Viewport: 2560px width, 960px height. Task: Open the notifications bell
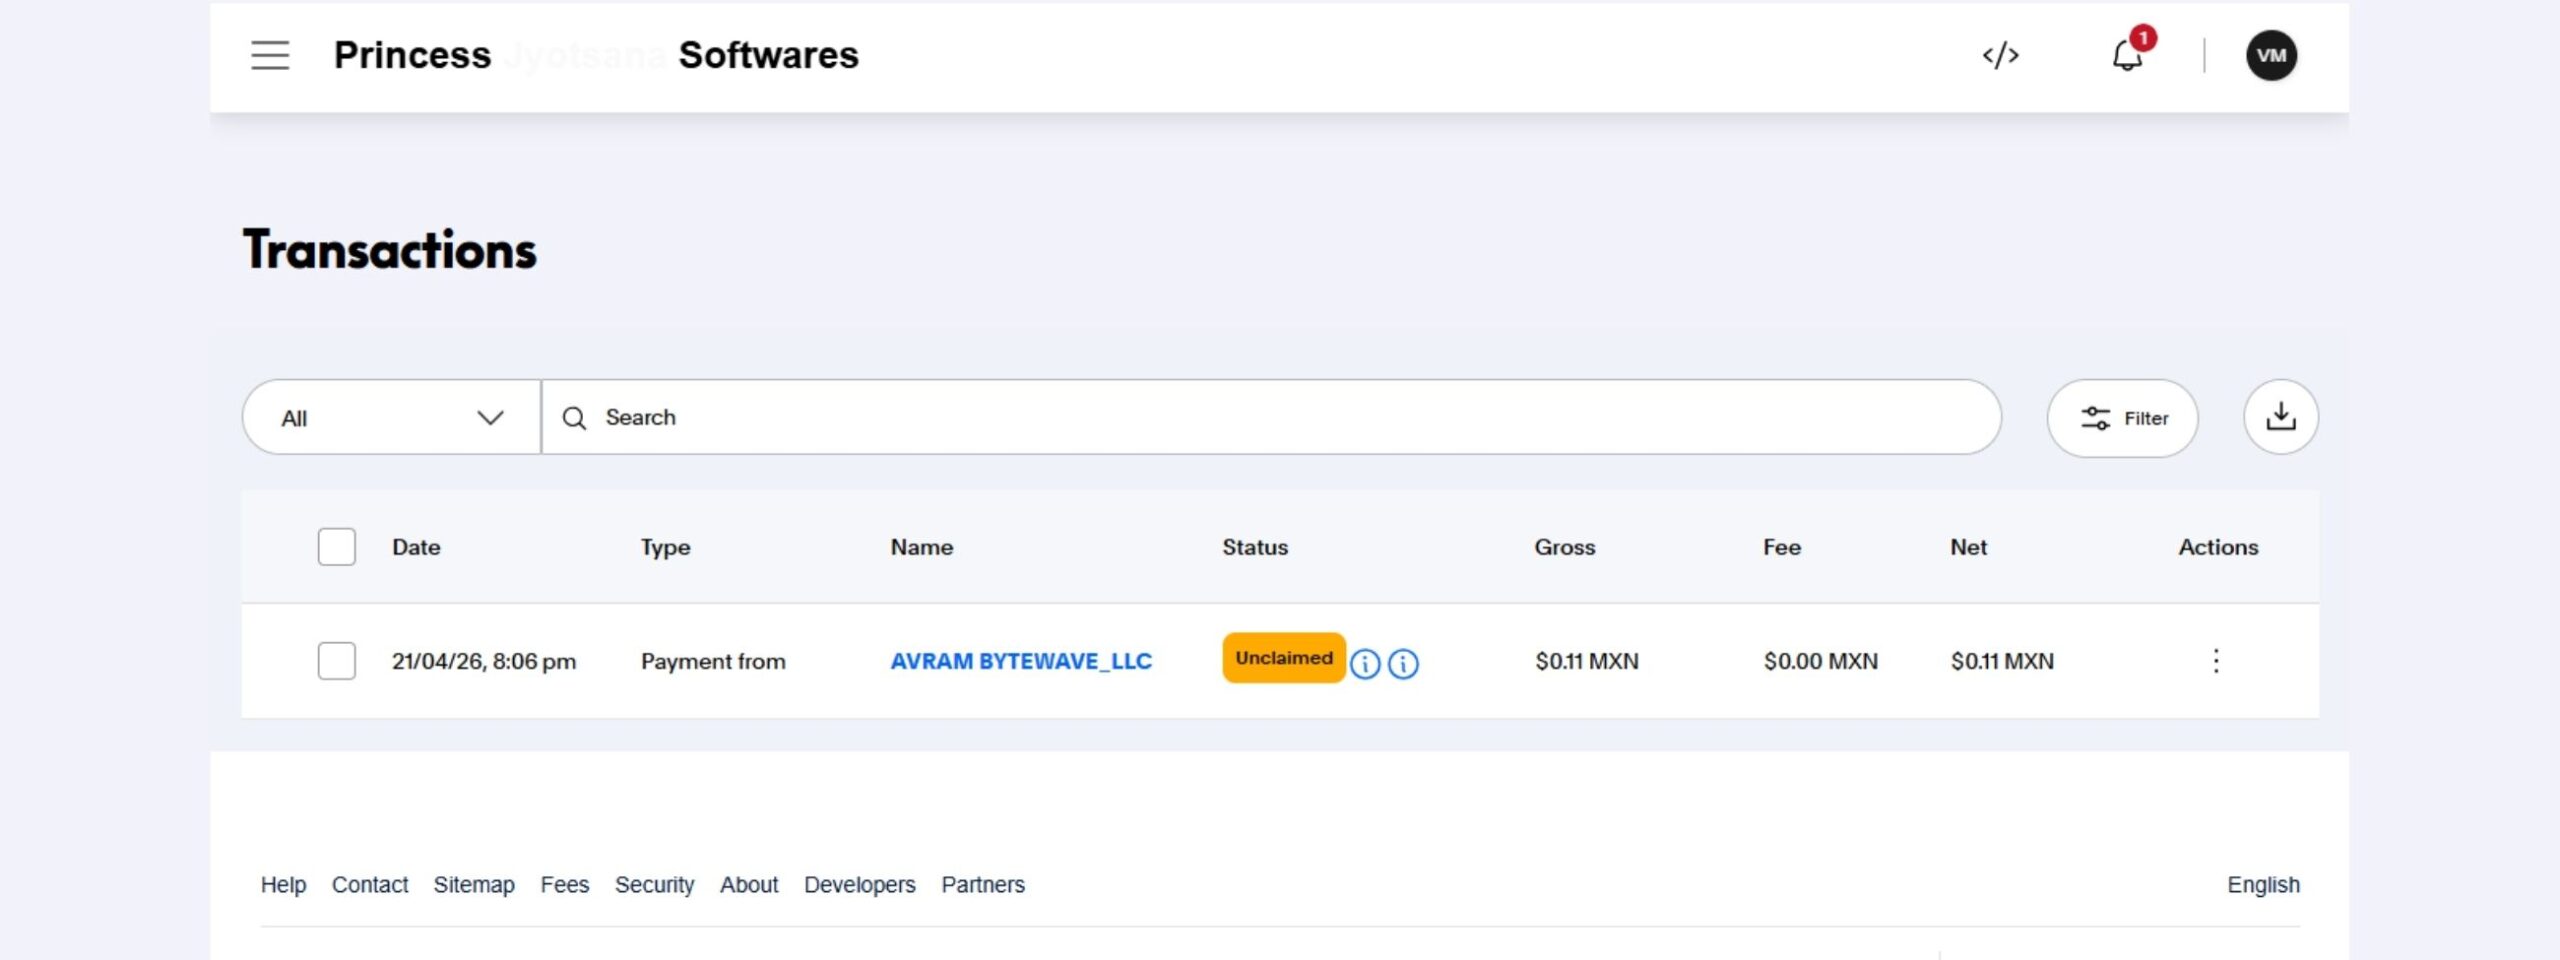tap(2127, 55)
